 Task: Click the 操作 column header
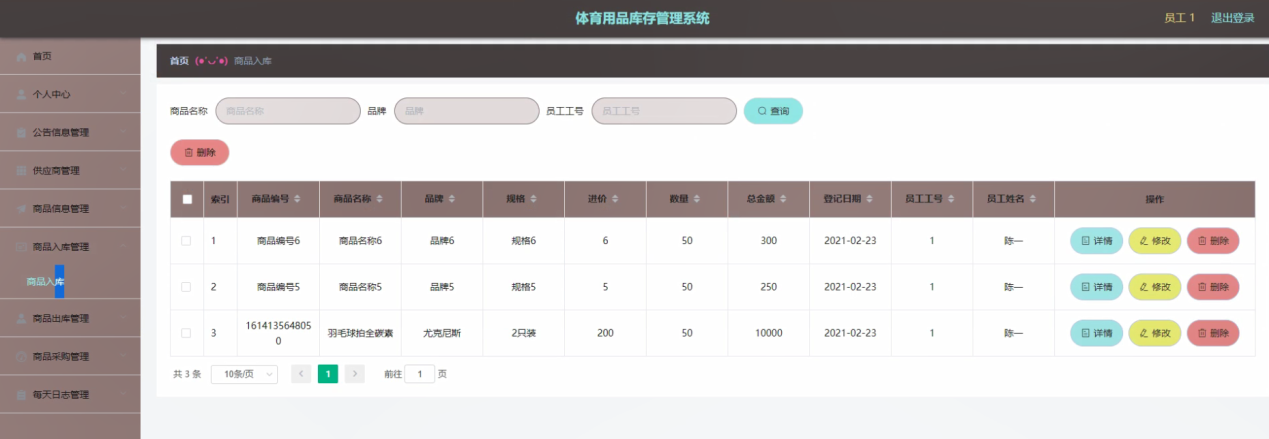click(1154, 199)
